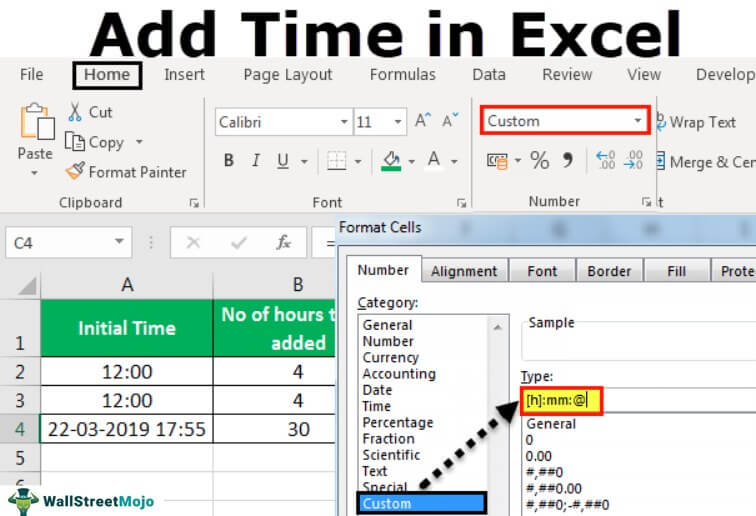756x516 pixels.
Task: Select cell B4 containing 30
Action: [x=274, y=429]
